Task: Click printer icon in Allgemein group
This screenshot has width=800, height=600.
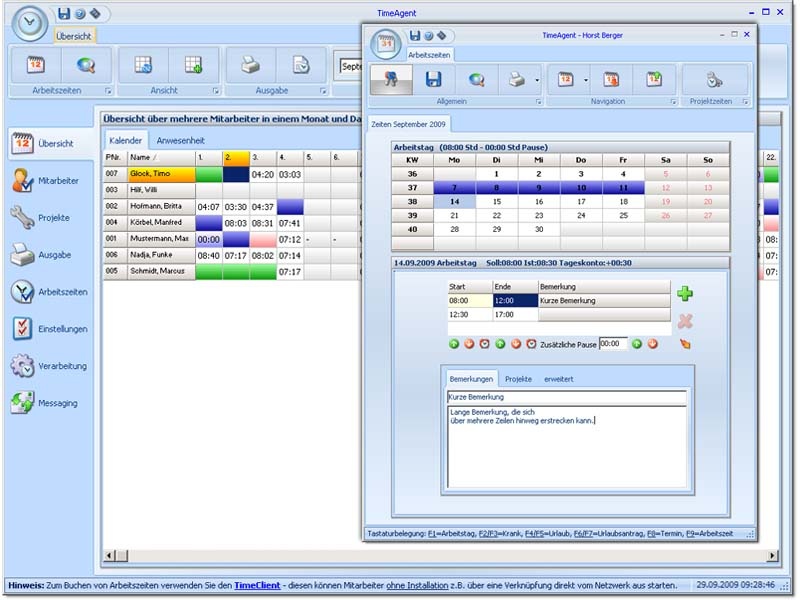Action: 516,80
